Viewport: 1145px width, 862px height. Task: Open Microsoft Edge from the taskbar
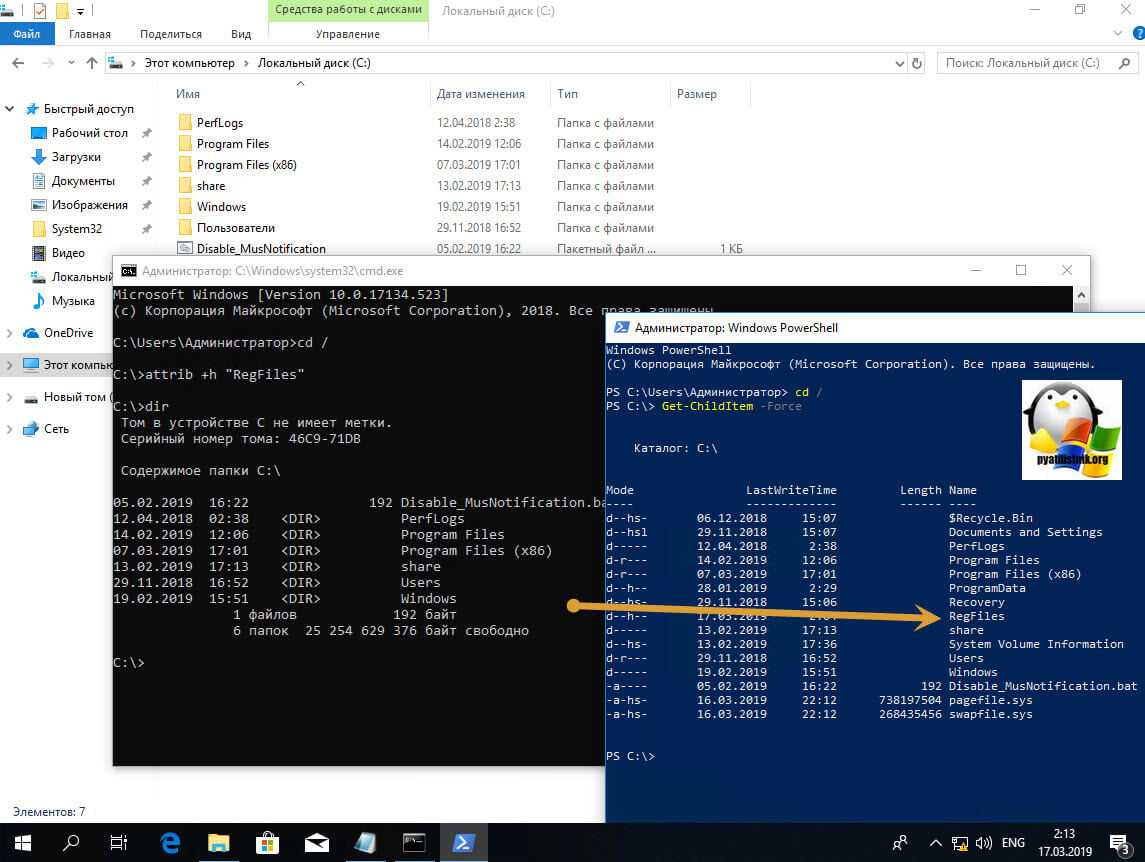click(170, 841)
